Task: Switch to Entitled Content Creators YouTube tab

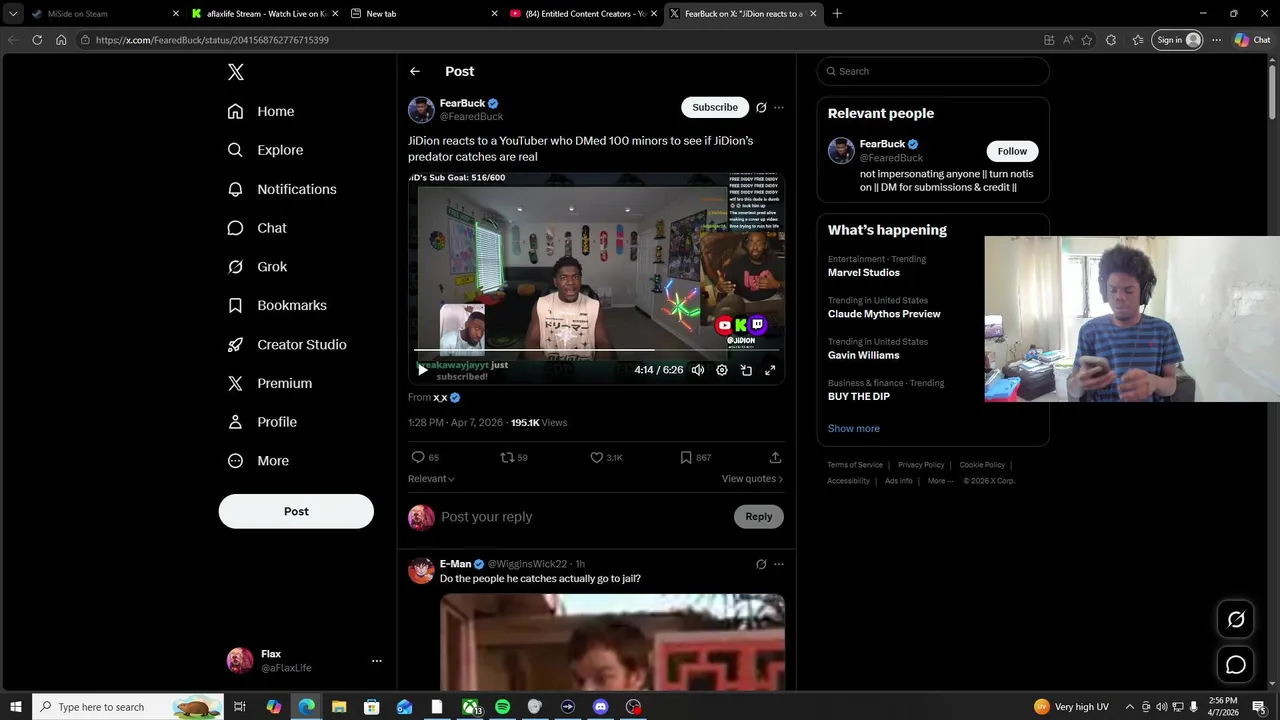Action: click(x=585, y=14)
